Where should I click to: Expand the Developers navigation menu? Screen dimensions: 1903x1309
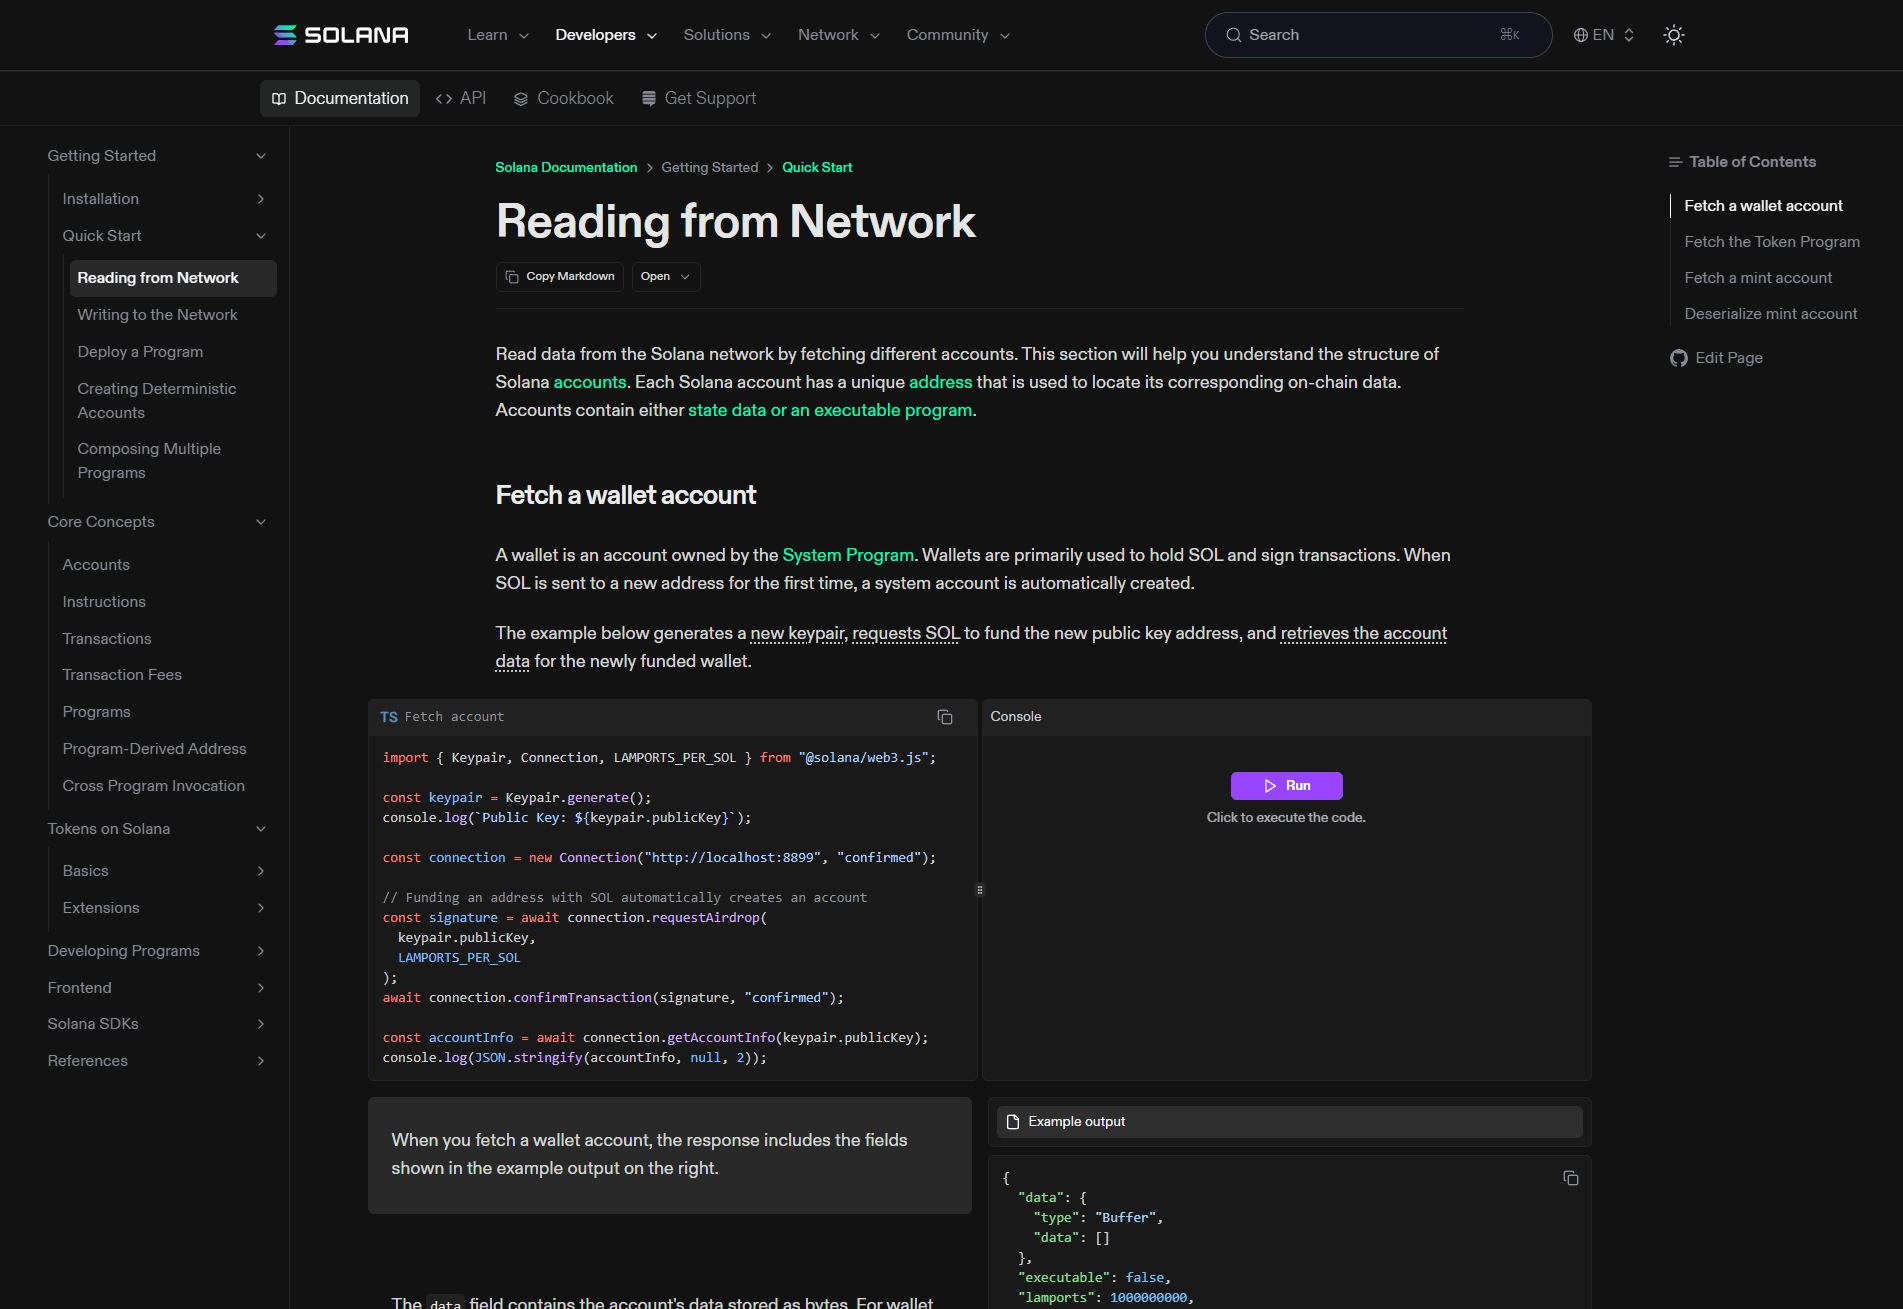[x=606, y=35]
